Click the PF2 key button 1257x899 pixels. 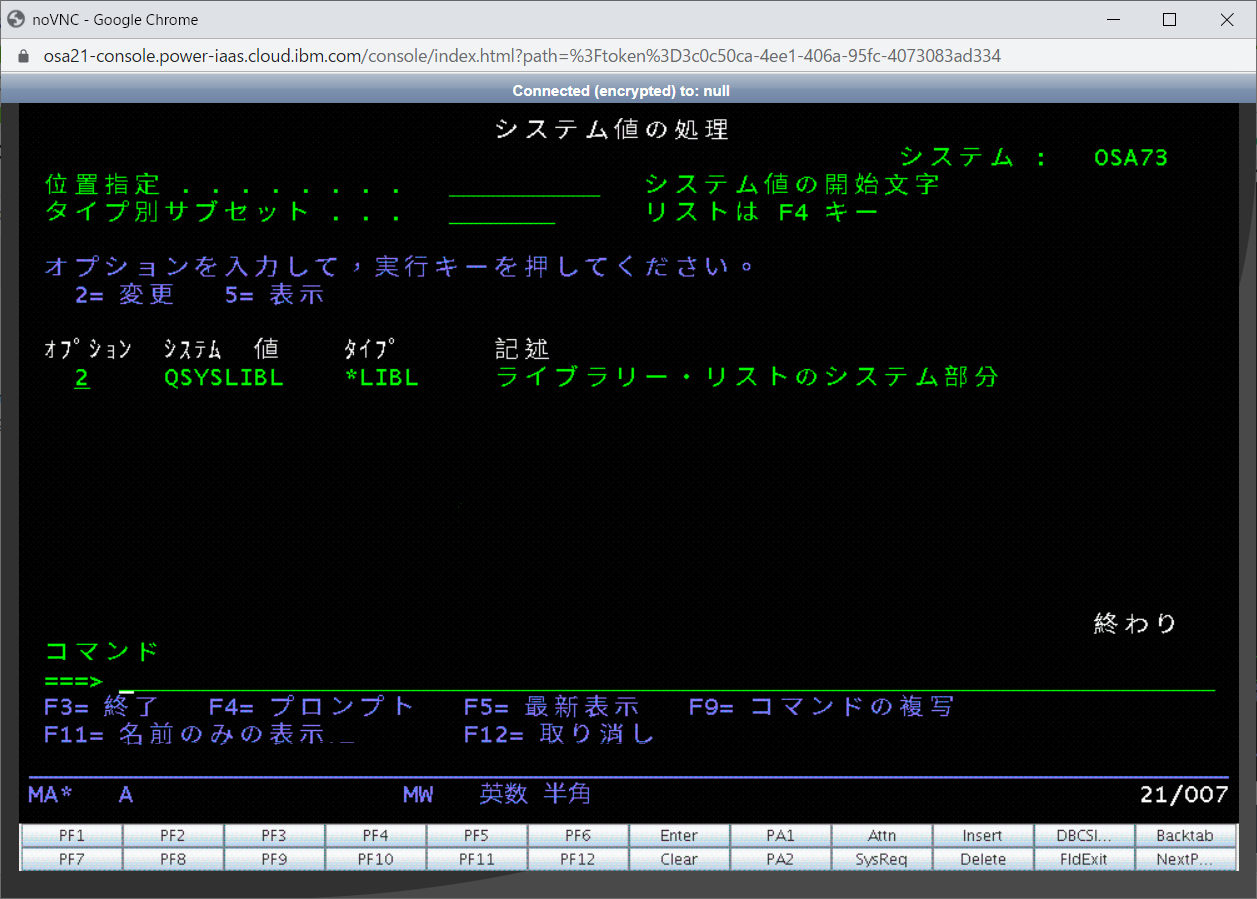click(173, 835)
